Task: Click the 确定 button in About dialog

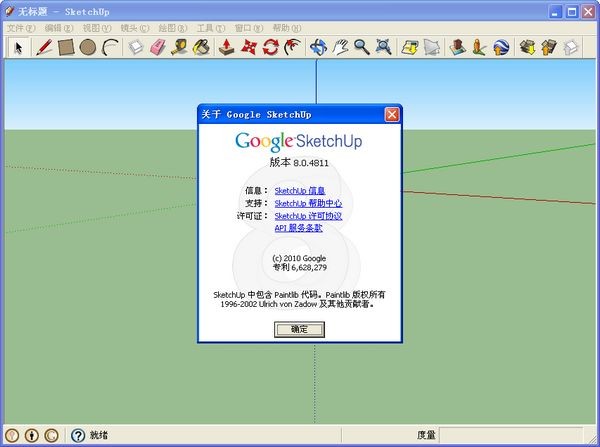Action: pyautogui.click(x=299, y=329)
